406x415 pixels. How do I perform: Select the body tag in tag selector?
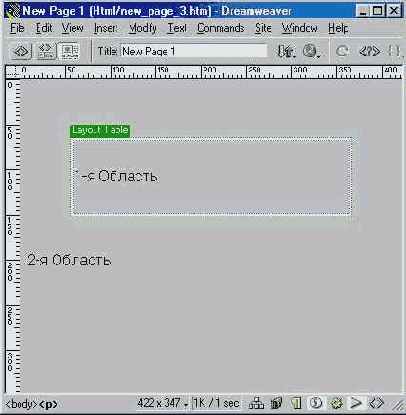coord(22,404)
